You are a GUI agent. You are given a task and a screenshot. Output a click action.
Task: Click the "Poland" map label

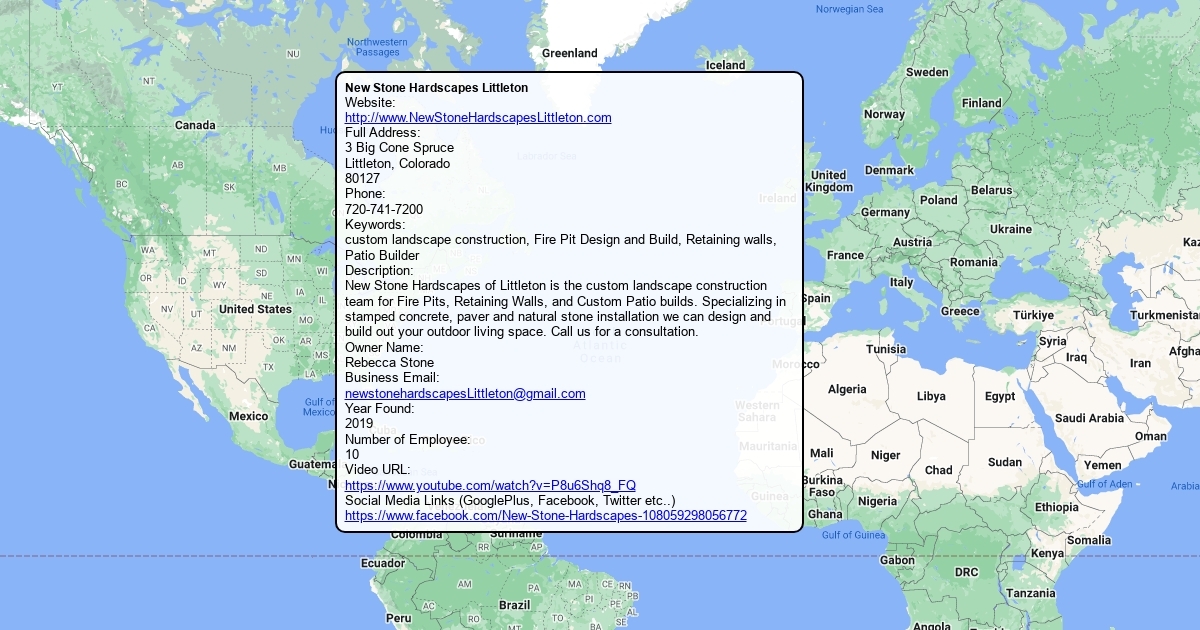tap(938, 200)
